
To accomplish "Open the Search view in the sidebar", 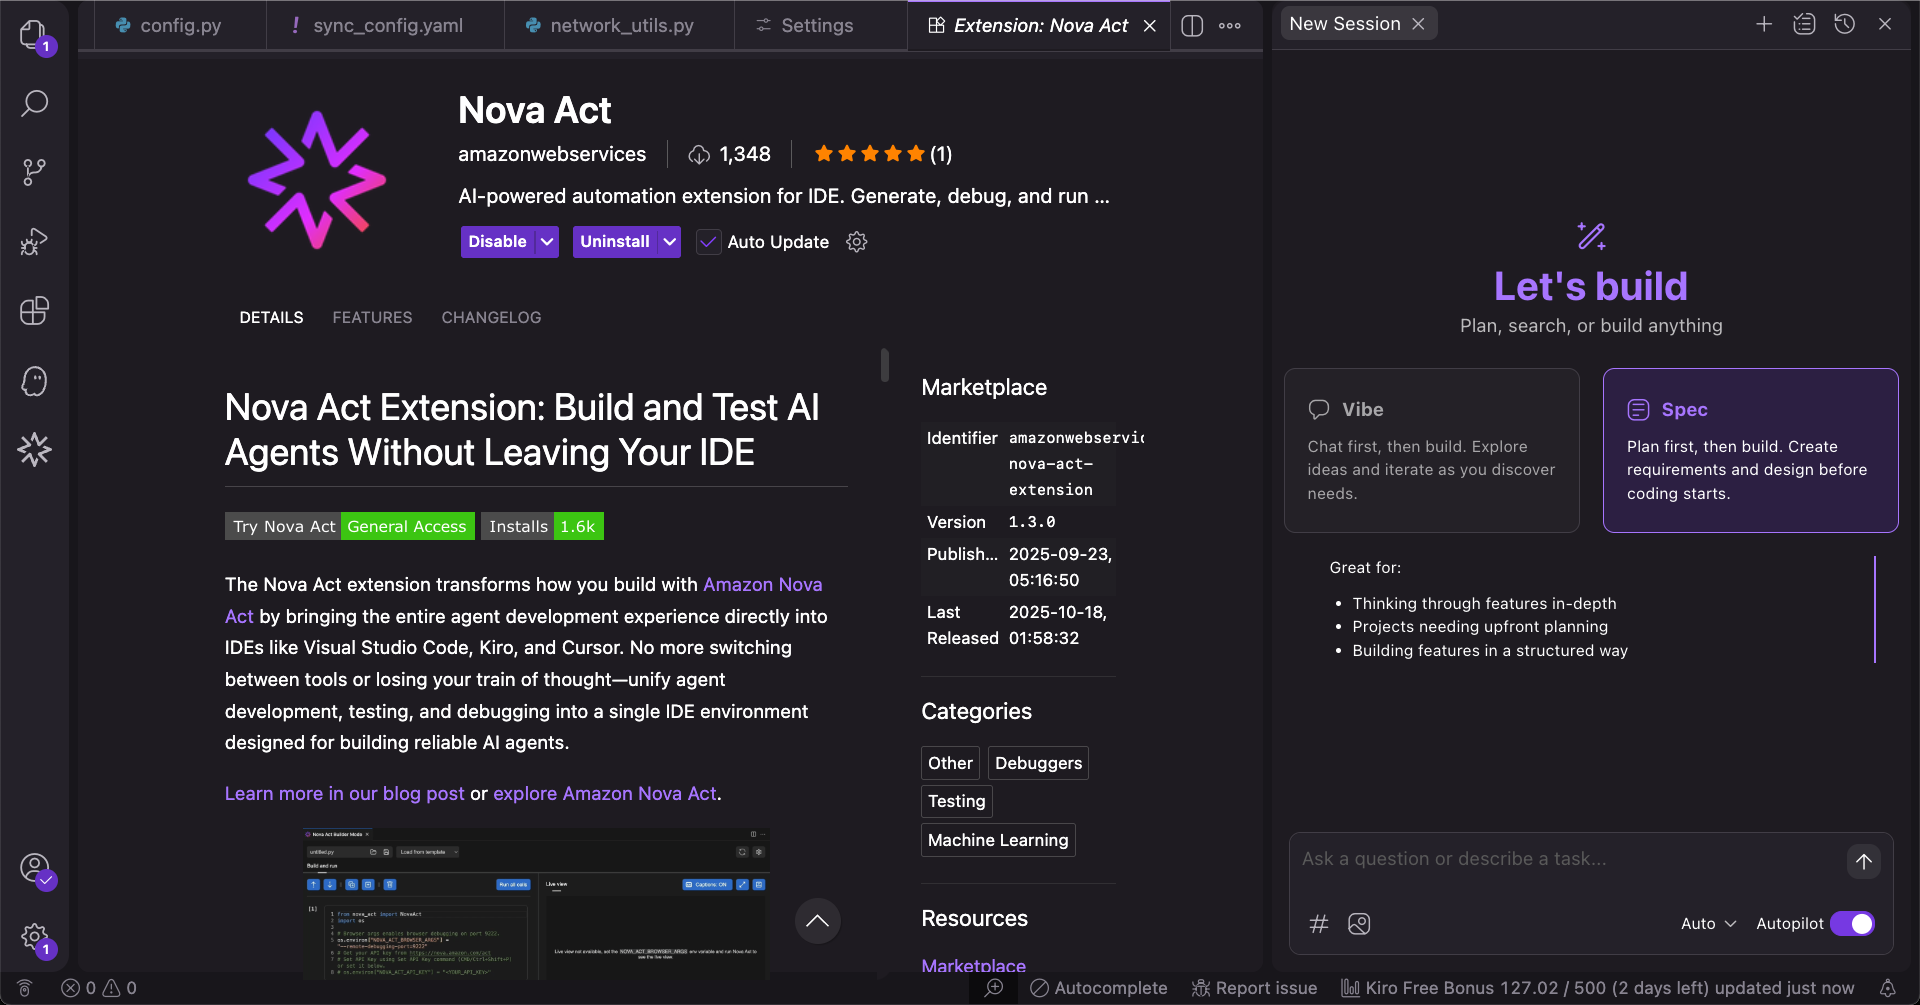I will [34, 103].
